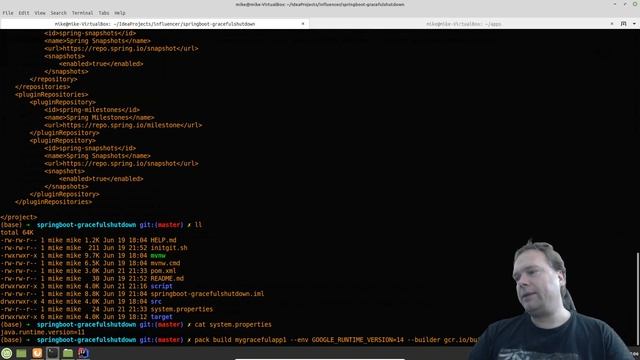Maximize the terminal window
640x360 pixels.
[x=625, y=4]
